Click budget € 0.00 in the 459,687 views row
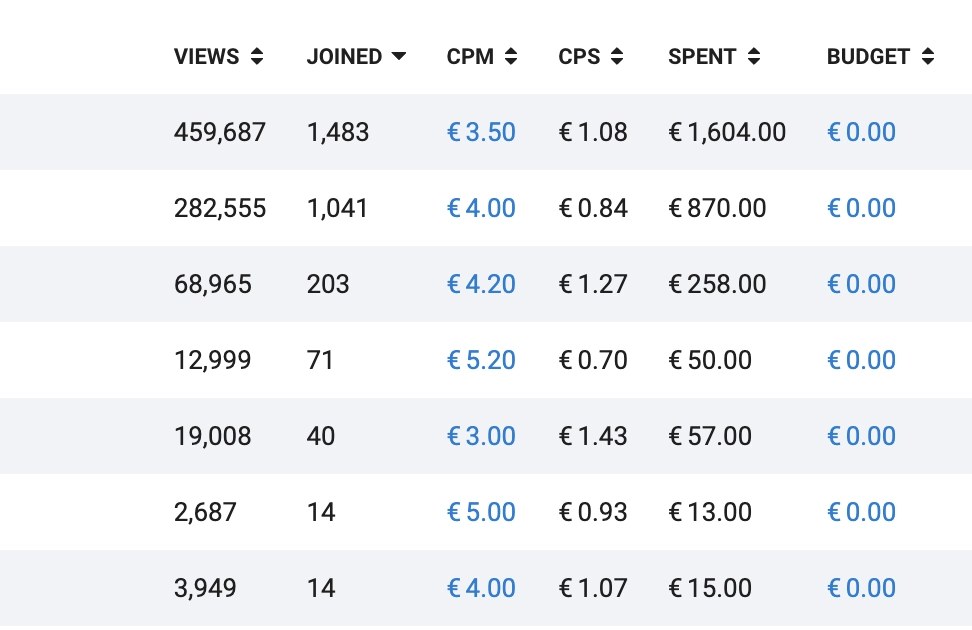Image resolution: width=972 pixels, height=630 pixels. coord(861,132)
